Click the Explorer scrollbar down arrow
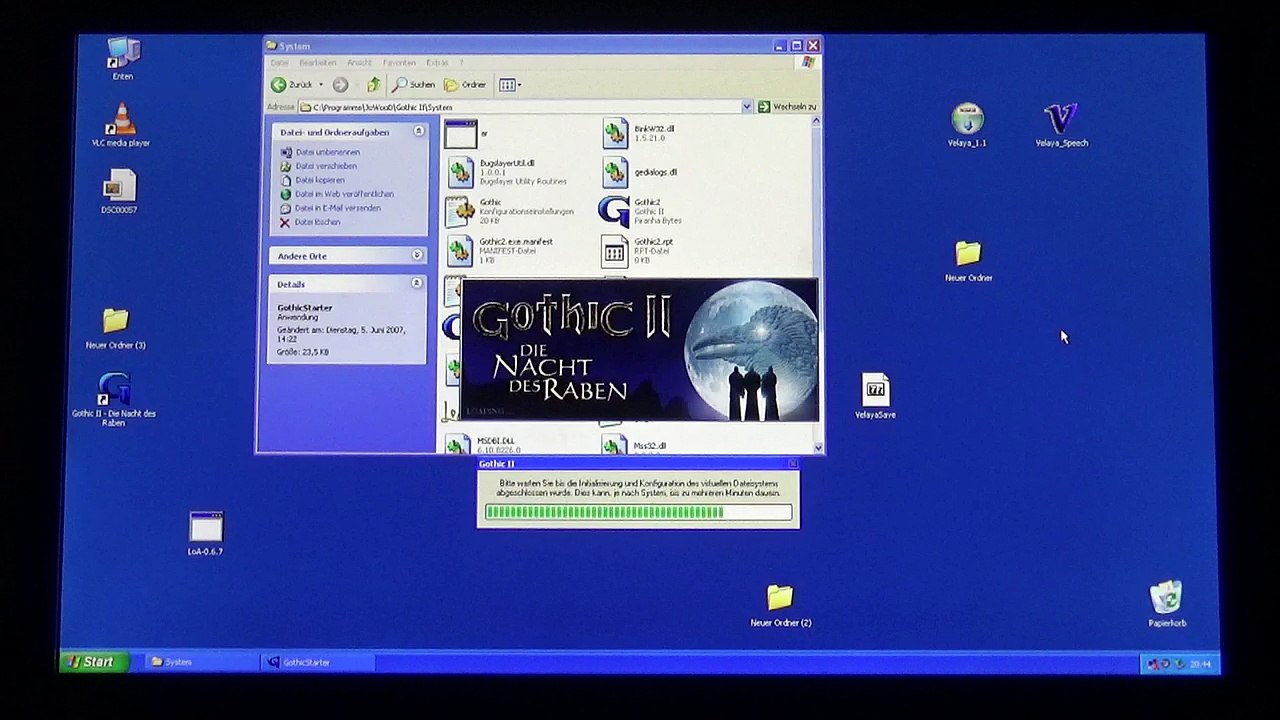This screenshot has width=1280, height=720. 819,448
